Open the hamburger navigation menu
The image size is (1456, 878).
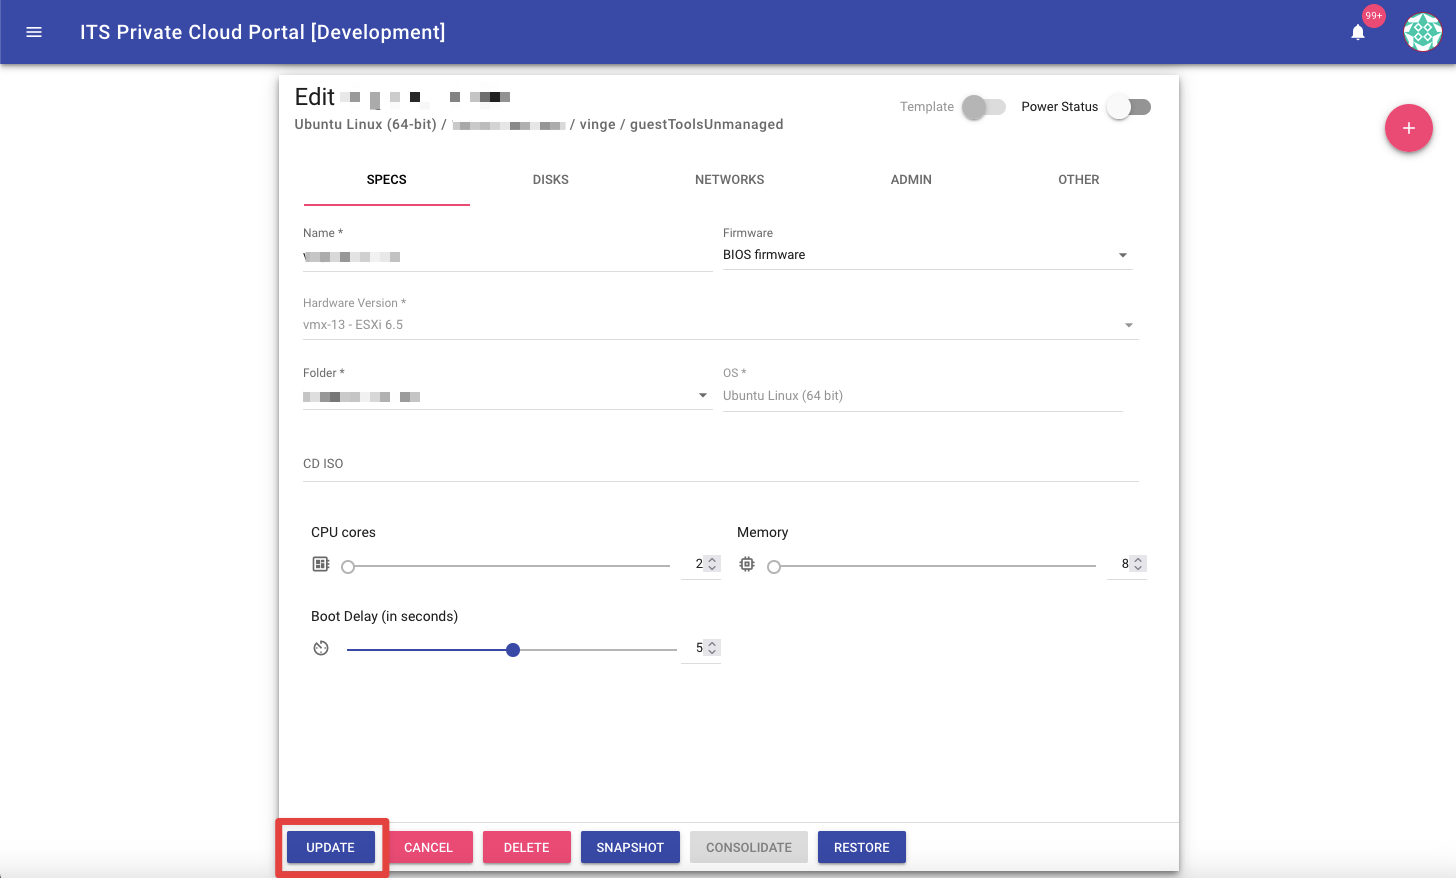[34, 32]
